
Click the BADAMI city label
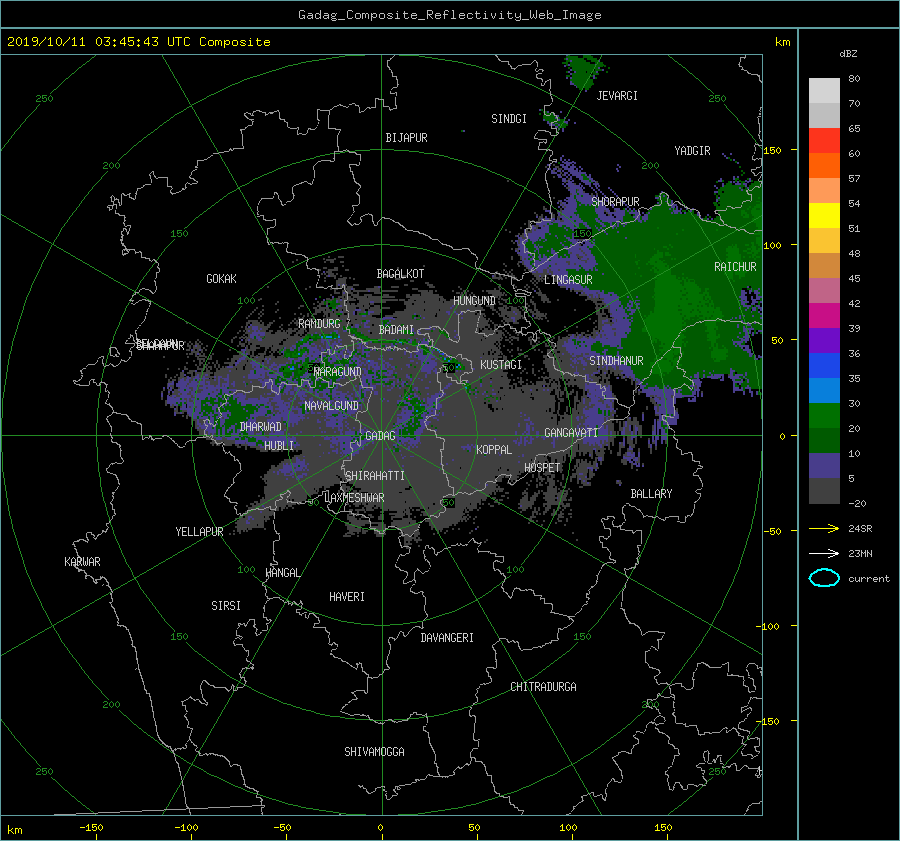[x=396, y=330]
